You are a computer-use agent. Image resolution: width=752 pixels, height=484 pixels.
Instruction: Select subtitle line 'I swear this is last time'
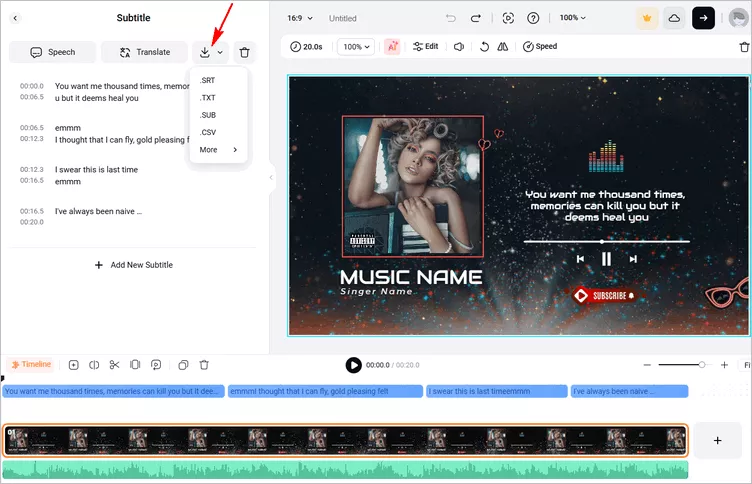coord(96,169)
